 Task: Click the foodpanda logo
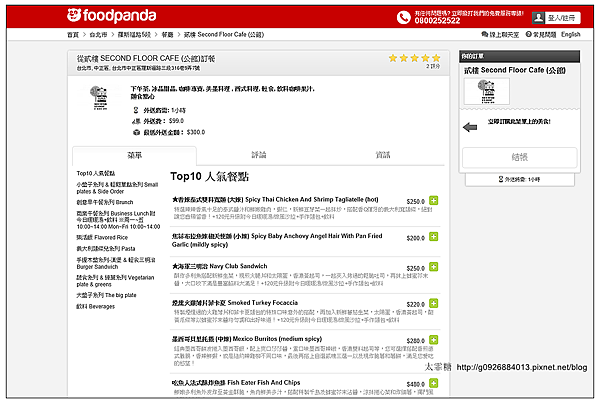(111, 15)
